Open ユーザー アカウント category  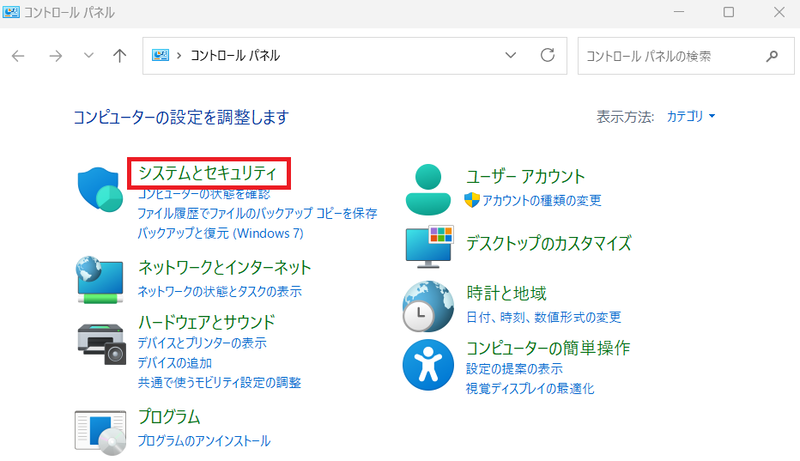coord(526,176)
